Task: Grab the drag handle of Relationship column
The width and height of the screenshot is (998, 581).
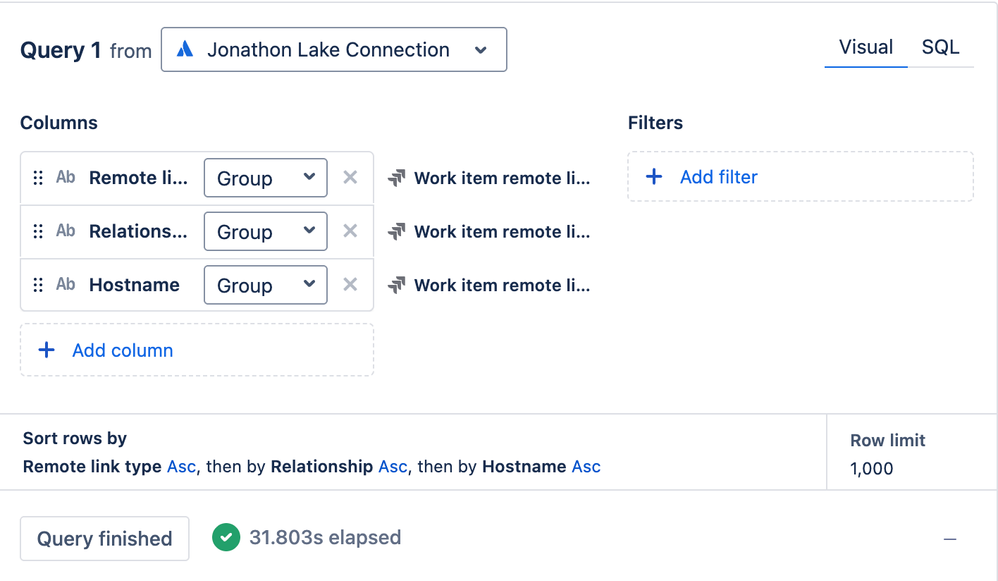Action: [38, 231]
